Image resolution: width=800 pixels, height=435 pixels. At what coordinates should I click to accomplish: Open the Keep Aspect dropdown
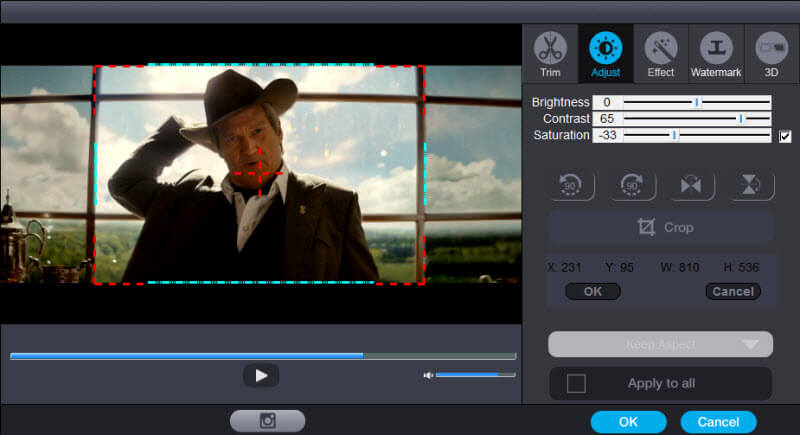click(661, 344)
